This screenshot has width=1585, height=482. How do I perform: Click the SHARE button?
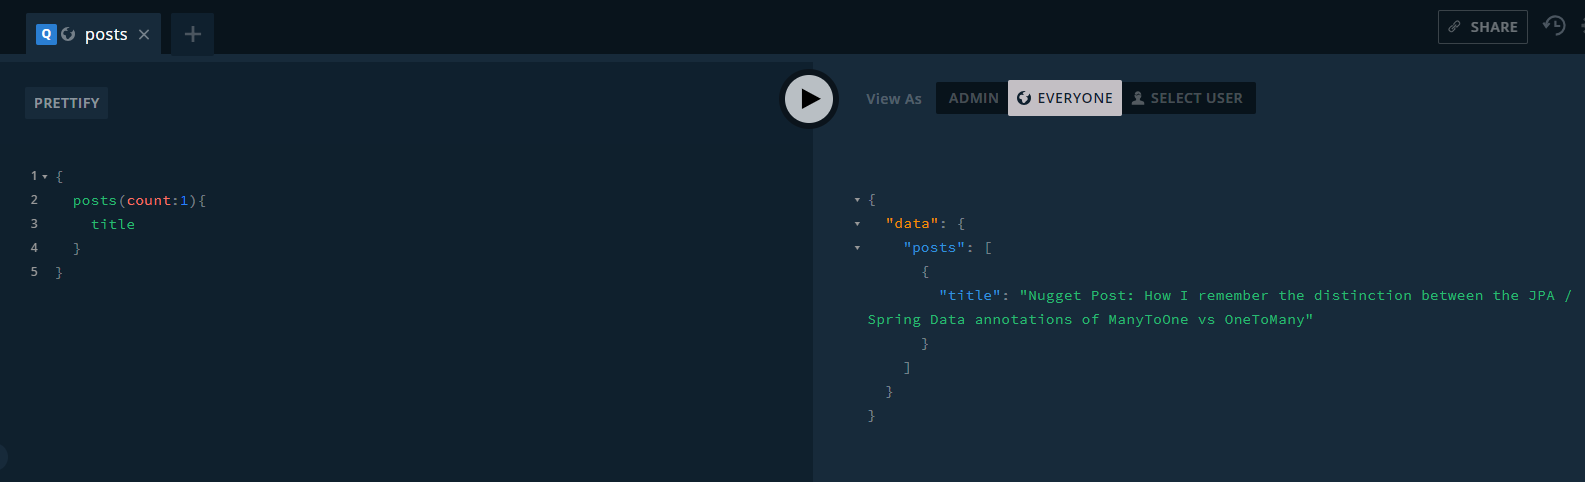click(x=1482, y=27)
